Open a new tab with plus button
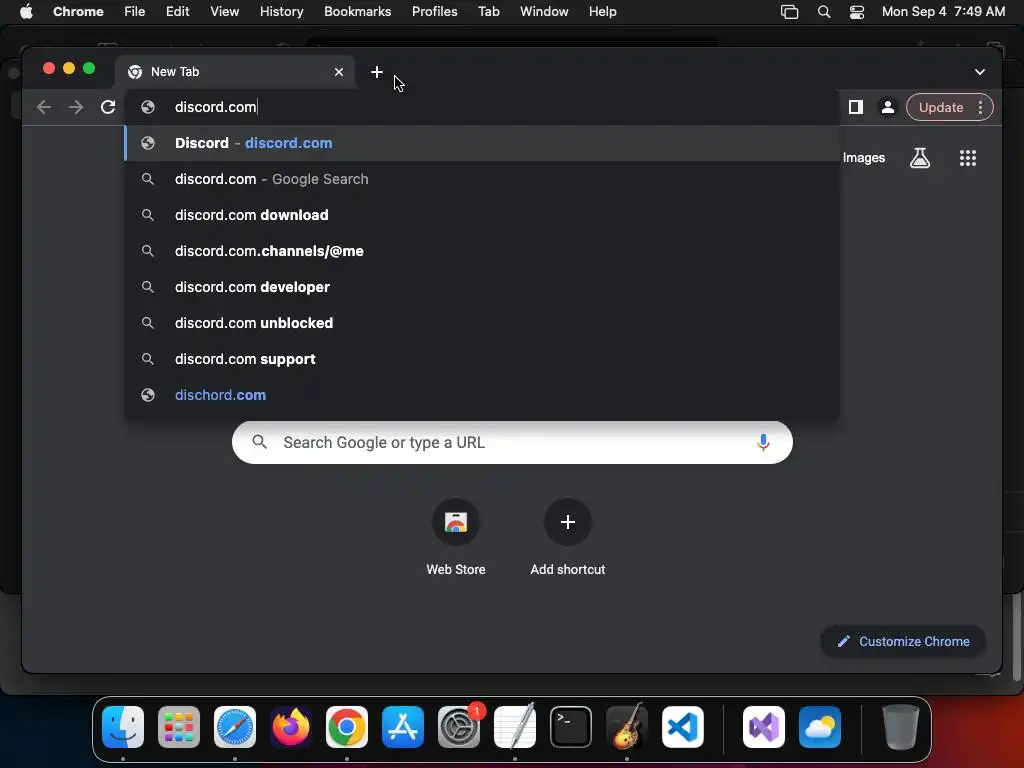 [x=377, y=72]
